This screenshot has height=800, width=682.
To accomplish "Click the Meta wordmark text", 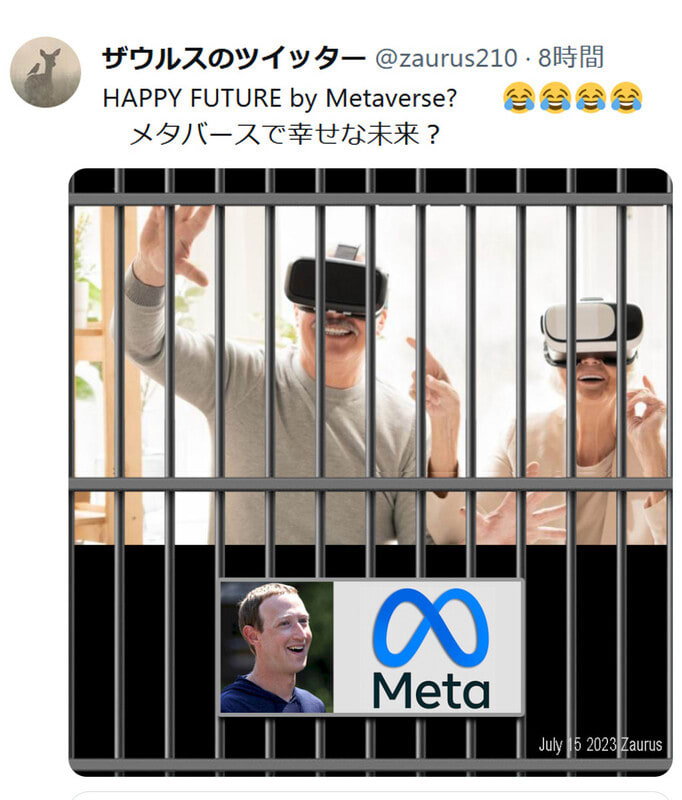I will pos(432,689).
